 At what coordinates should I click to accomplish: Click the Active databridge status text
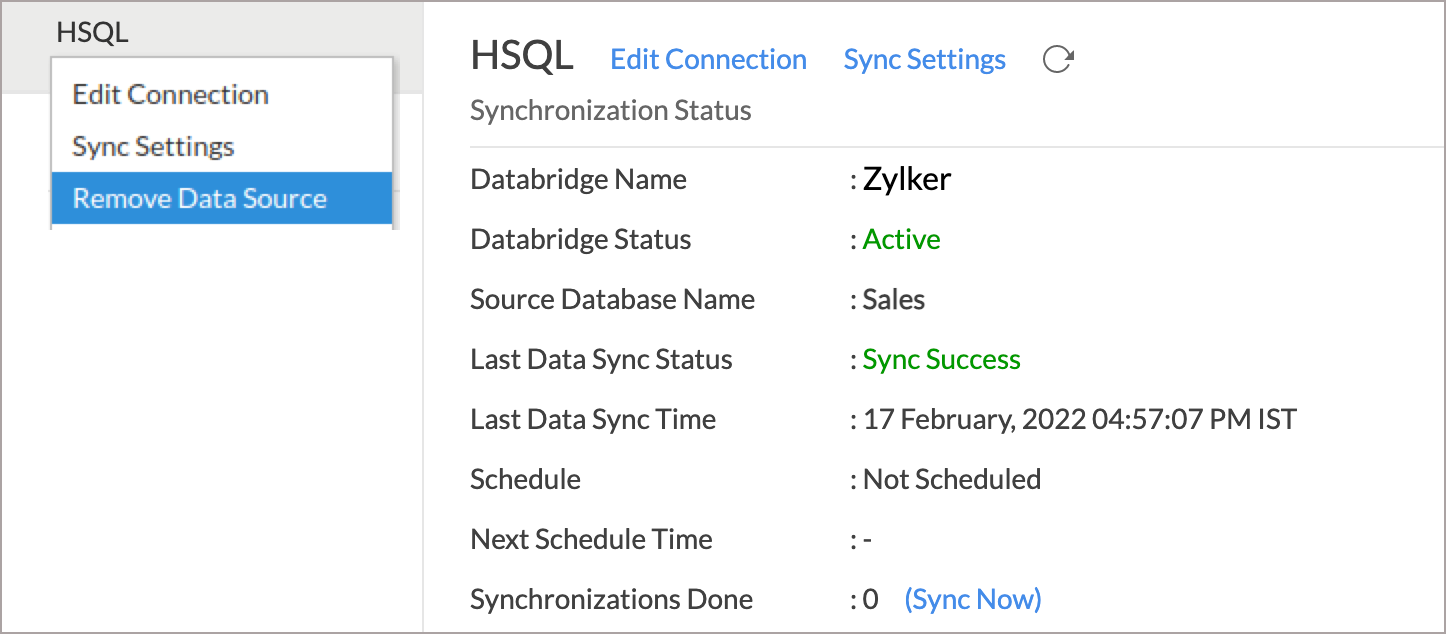click(901, 239)
